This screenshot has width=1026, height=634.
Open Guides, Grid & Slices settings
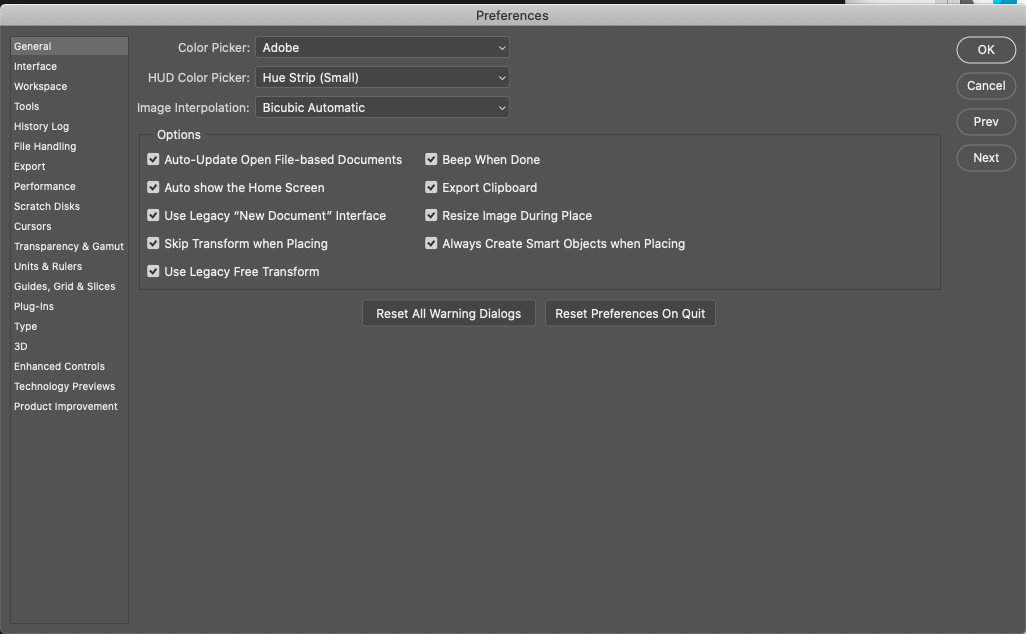(65, 286)
